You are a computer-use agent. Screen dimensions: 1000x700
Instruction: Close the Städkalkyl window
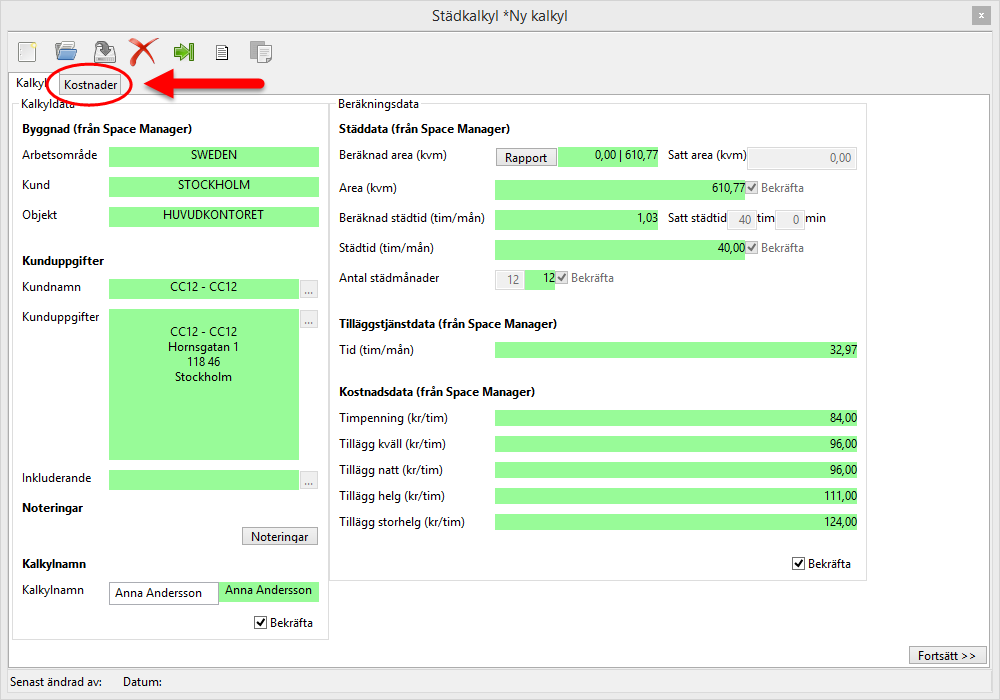[x=979, y=16]
